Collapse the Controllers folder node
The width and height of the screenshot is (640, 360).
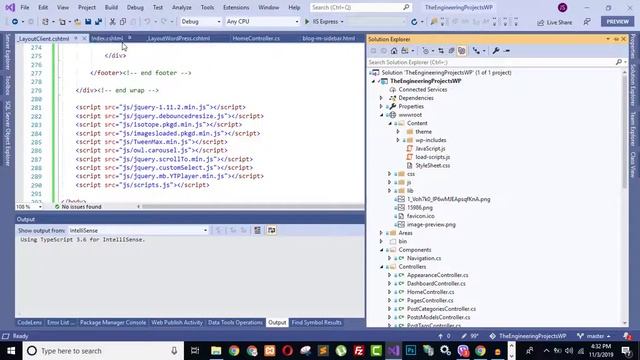click(382, 267)
